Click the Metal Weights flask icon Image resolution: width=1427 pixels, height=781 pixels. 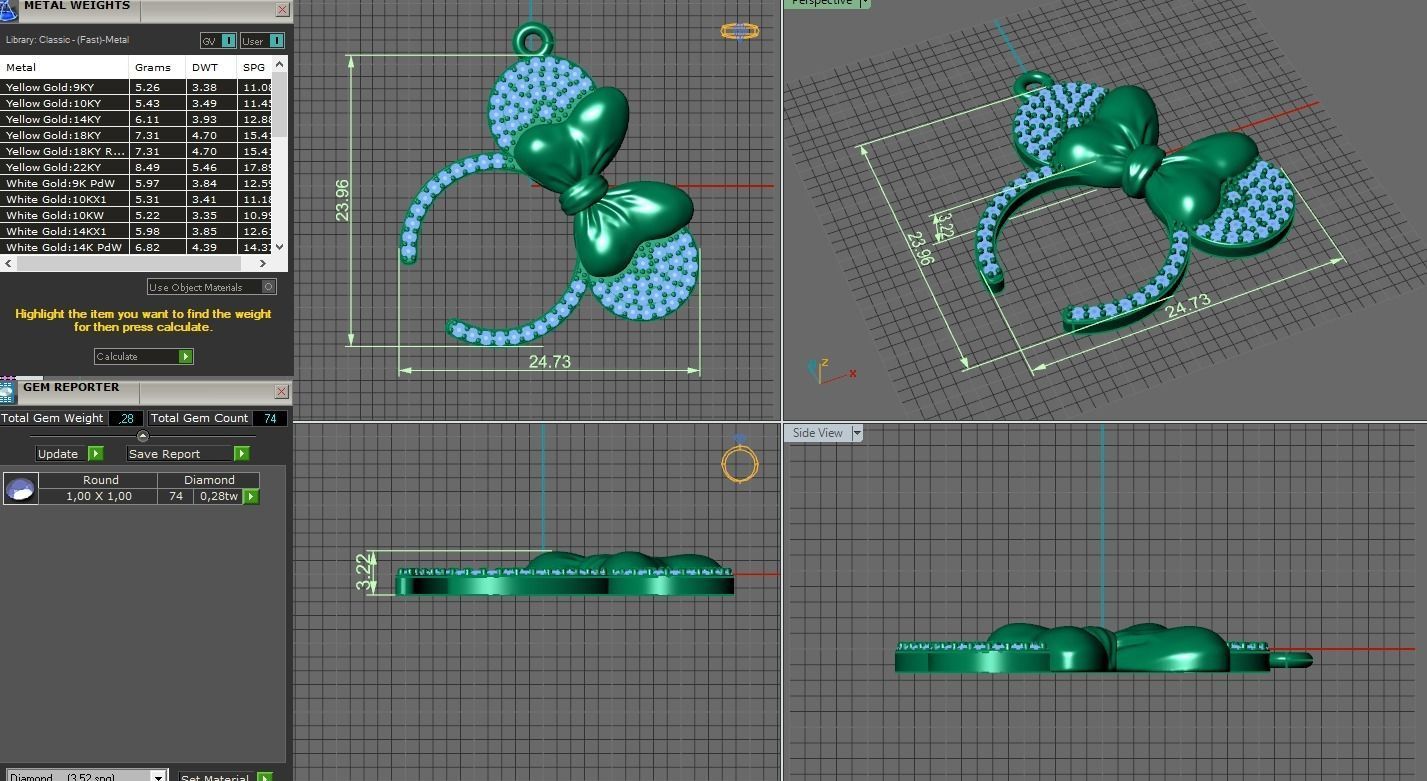9,10
